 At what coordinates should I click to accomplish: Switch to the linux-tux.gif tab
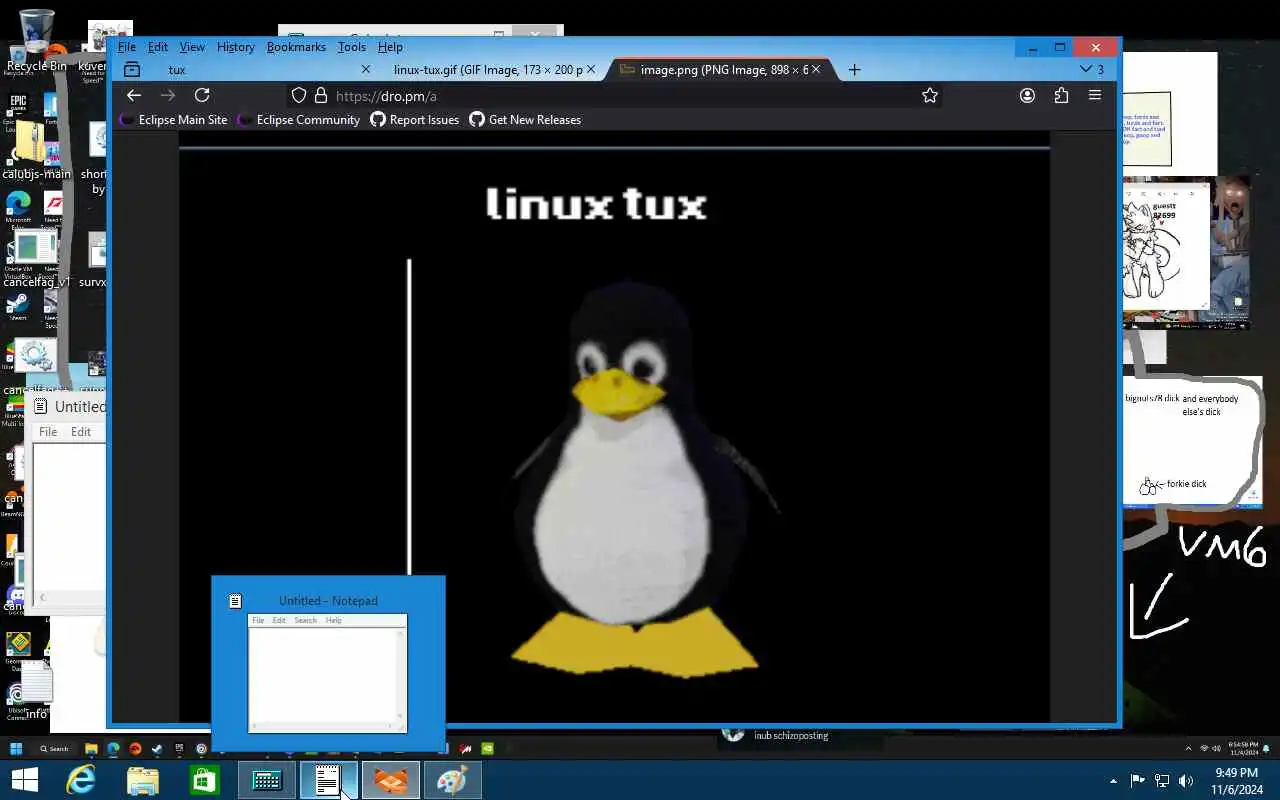492,69
